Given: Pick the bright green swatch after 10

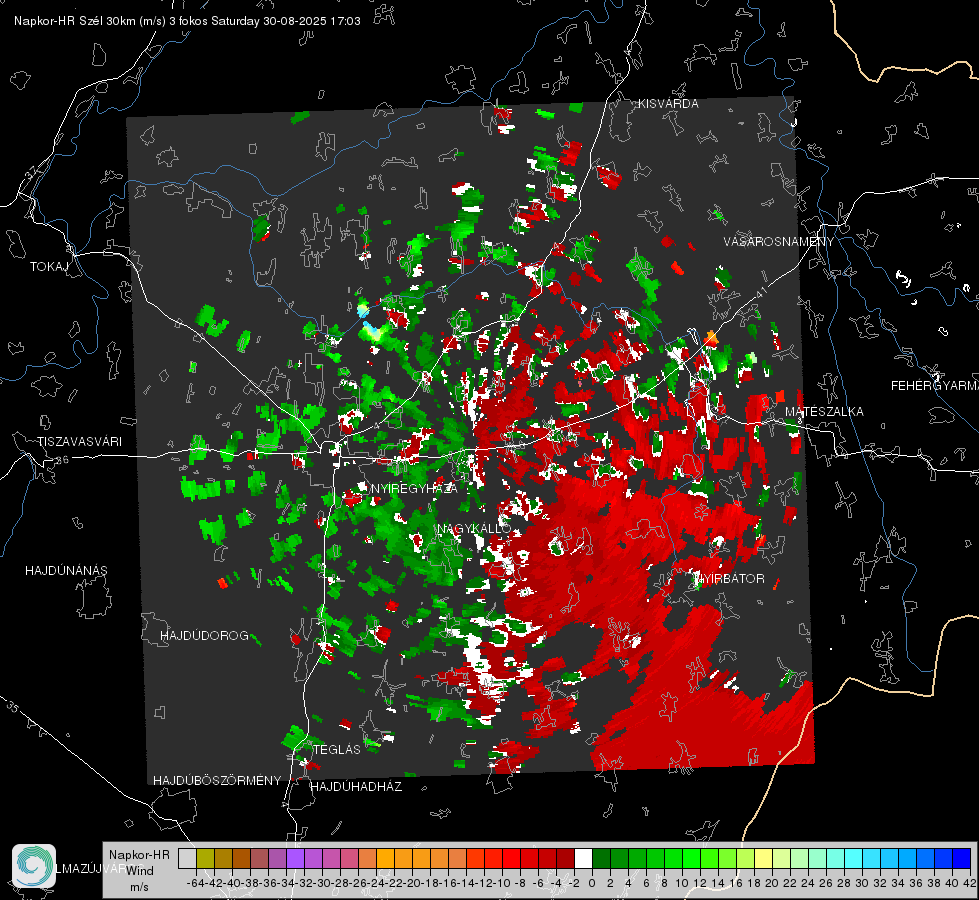Looking at the screenshot, I should tap(691, 858).
